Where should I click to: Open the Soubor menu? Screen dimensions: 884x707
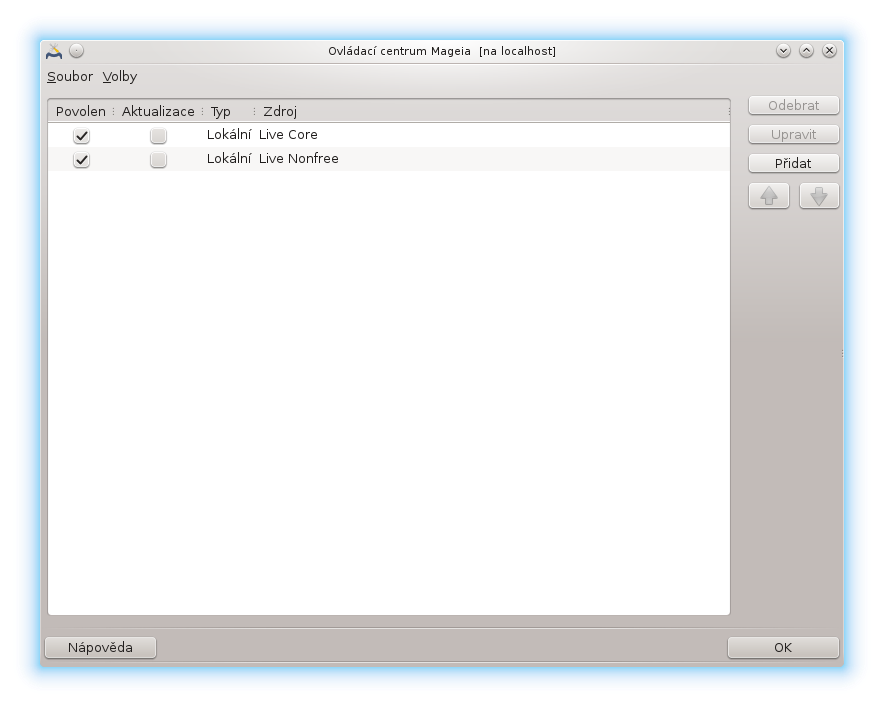[70, 77]
